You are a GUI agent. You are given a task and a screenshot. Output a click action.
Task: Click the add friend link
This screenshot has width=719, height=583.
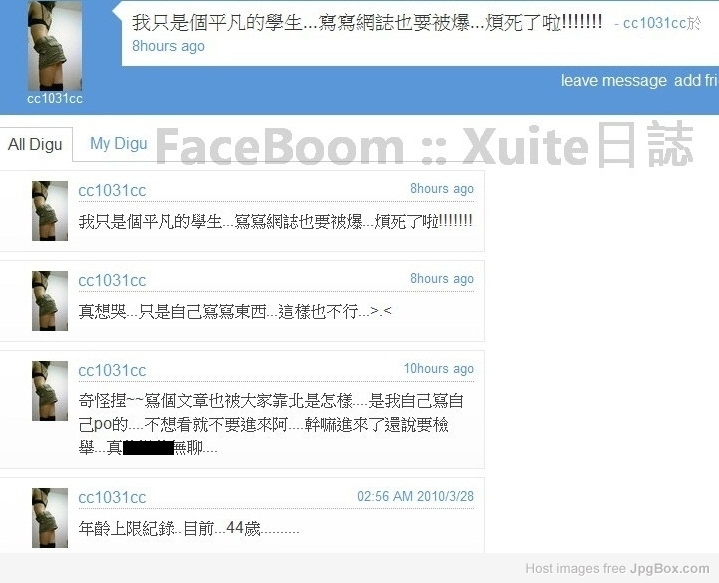click(696, 81)
